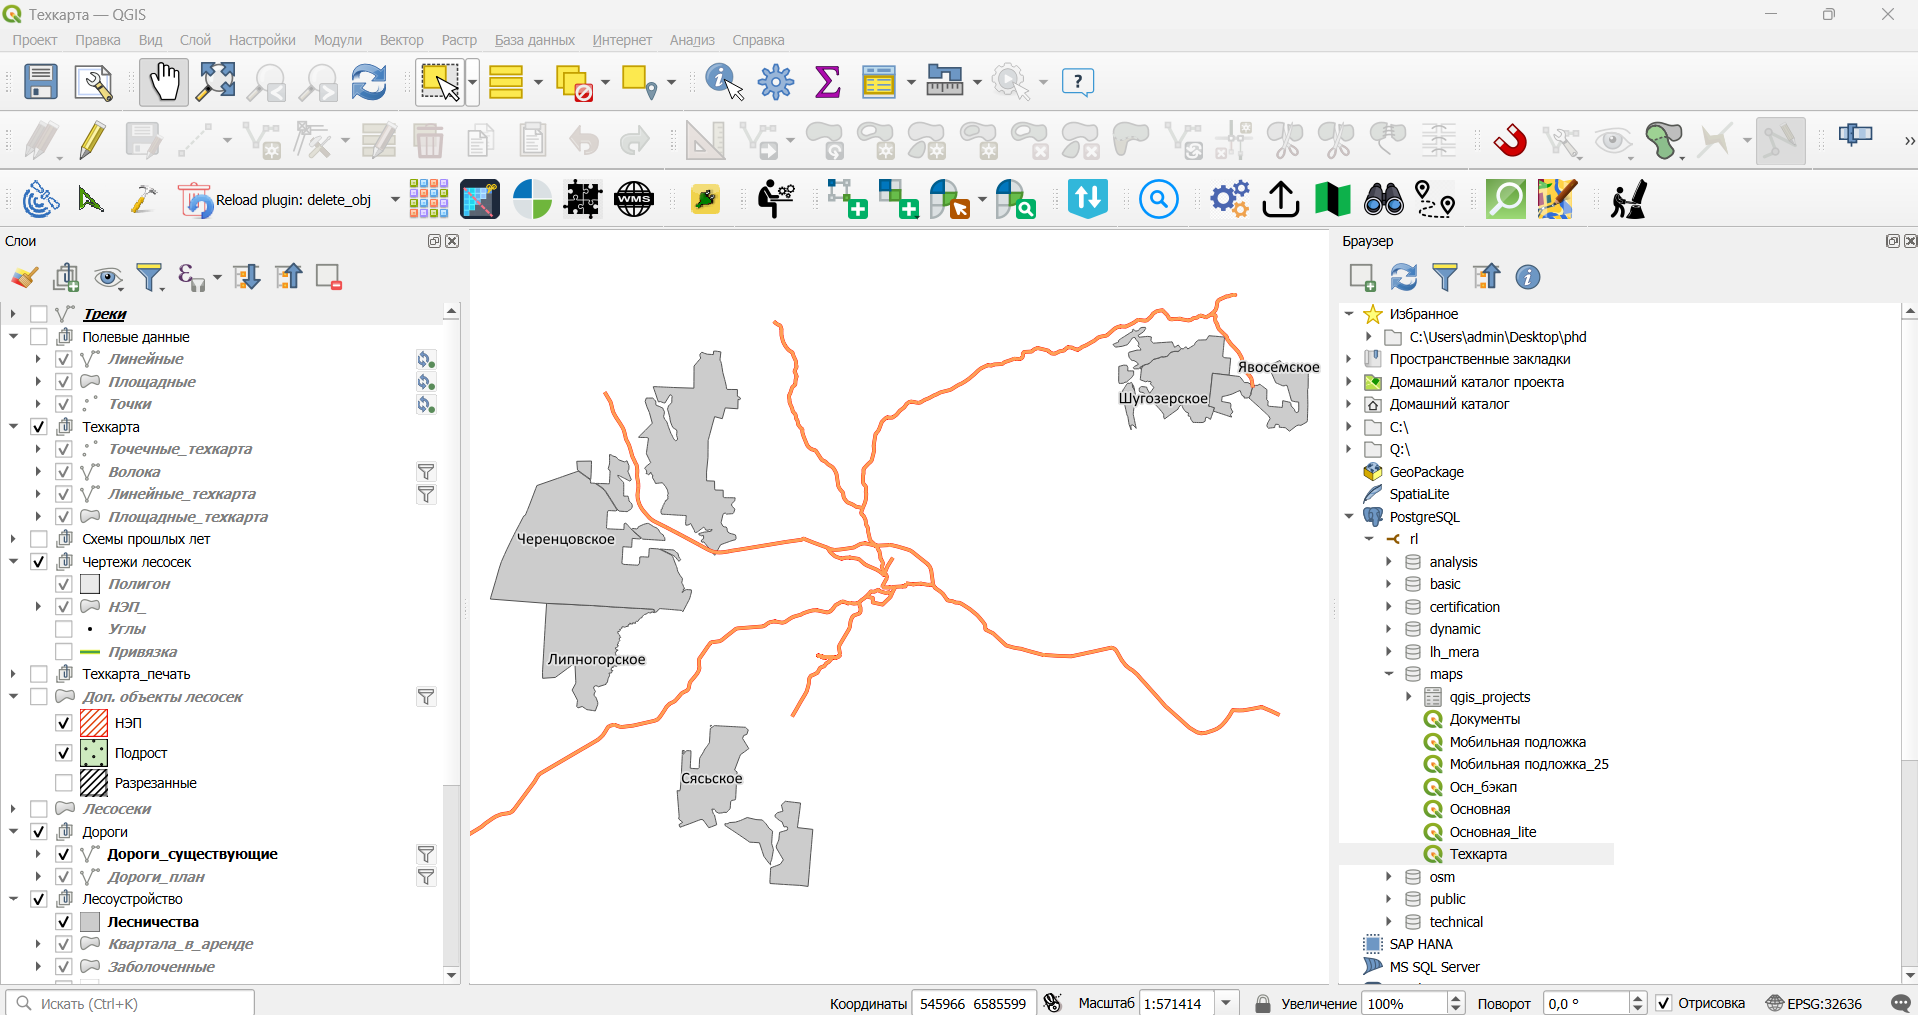Select the Техкарта project in the Browser panel
The image size is (1918, 1015).
pos(1477,854)
